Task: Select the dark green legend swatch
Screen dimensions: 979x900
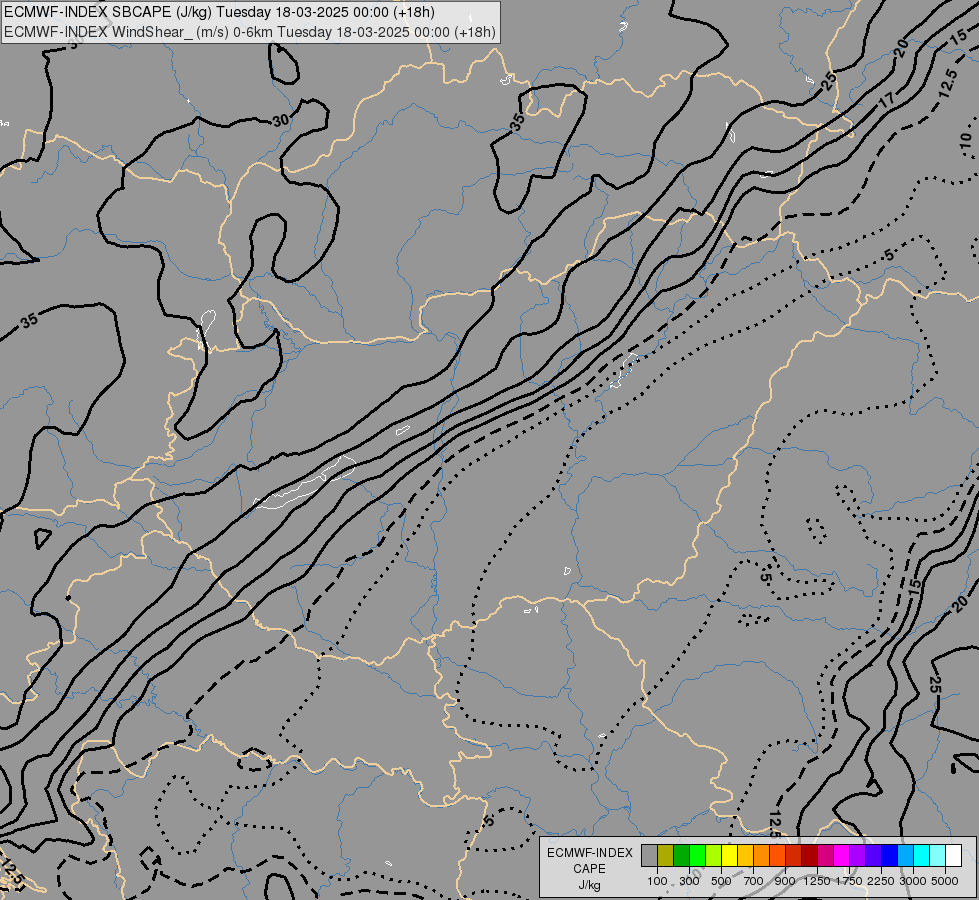Action: point(681,855)
